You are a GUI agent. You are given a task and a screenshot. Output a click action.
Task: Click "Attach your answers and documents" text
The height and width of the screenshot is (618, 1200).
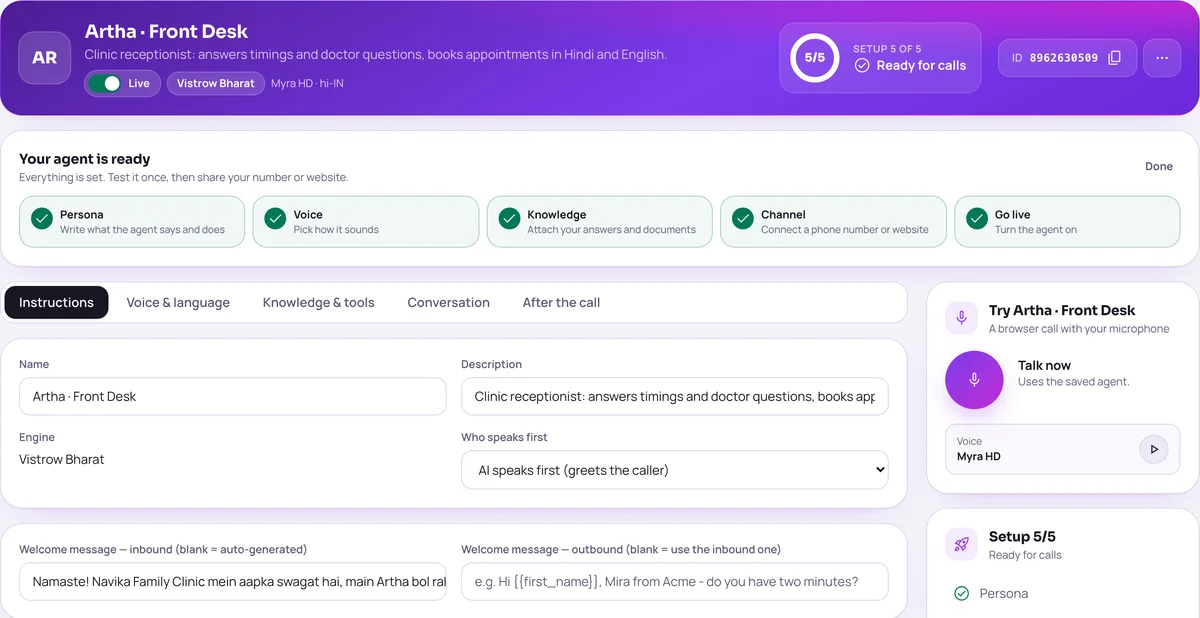[x=612, y=230]
